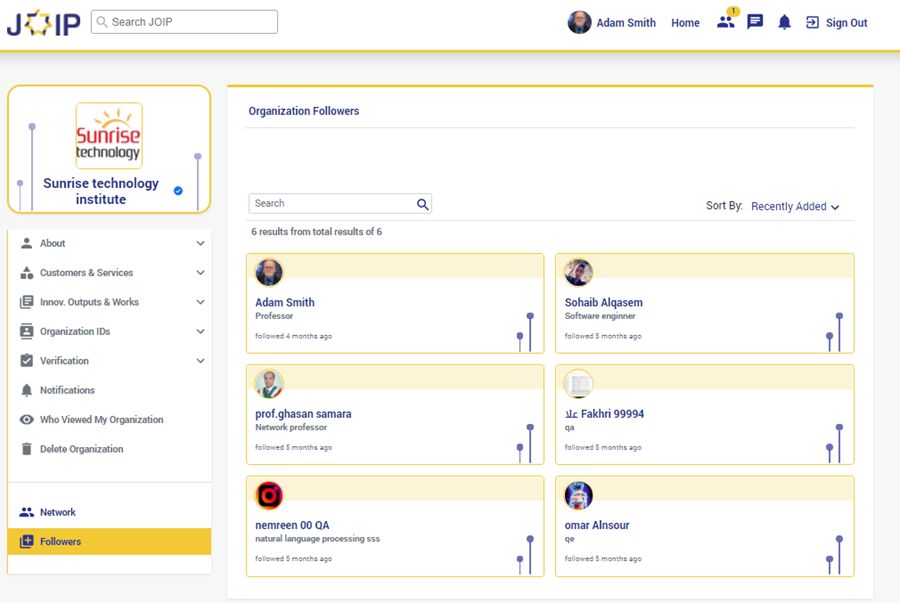Image resolution: width=900 pixels, height=603 pixels.
Task: Click the Sunrise technology logo image
Action: click(x=109, y=136)
